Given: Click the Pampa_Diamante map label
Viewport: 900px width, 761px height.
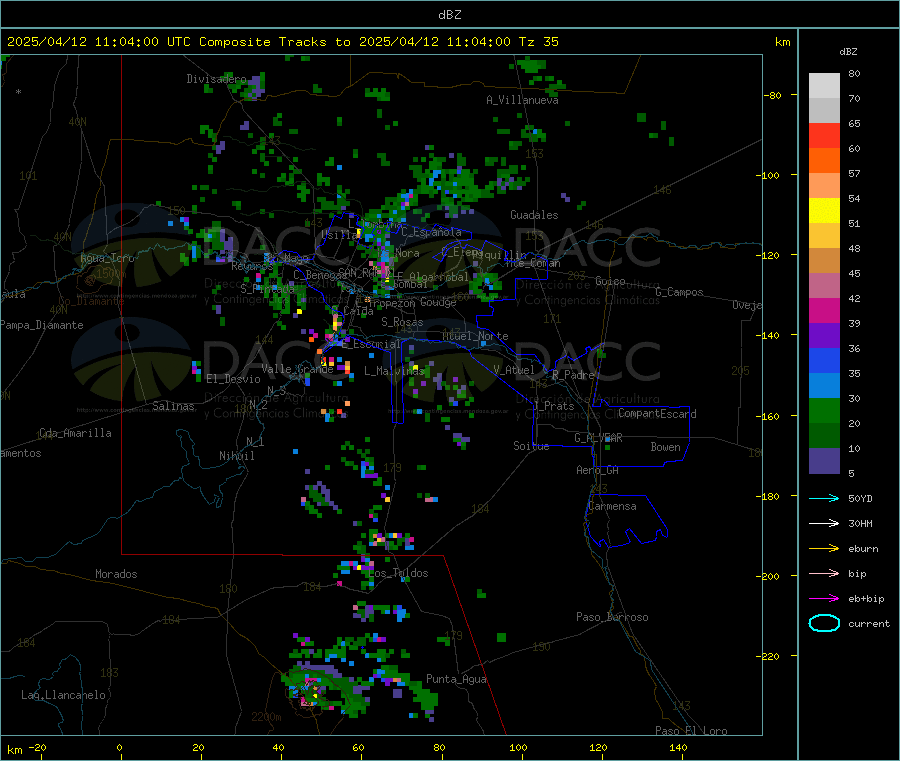Looking at the screenshot, I should (41, 325).
